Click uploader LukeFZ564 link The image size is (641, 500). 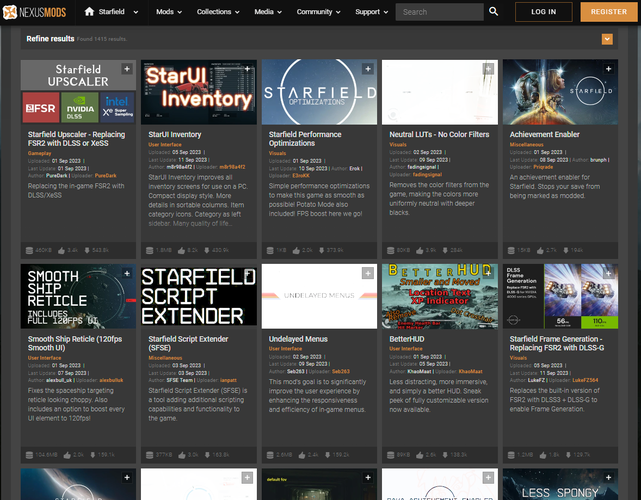[585, 380]
